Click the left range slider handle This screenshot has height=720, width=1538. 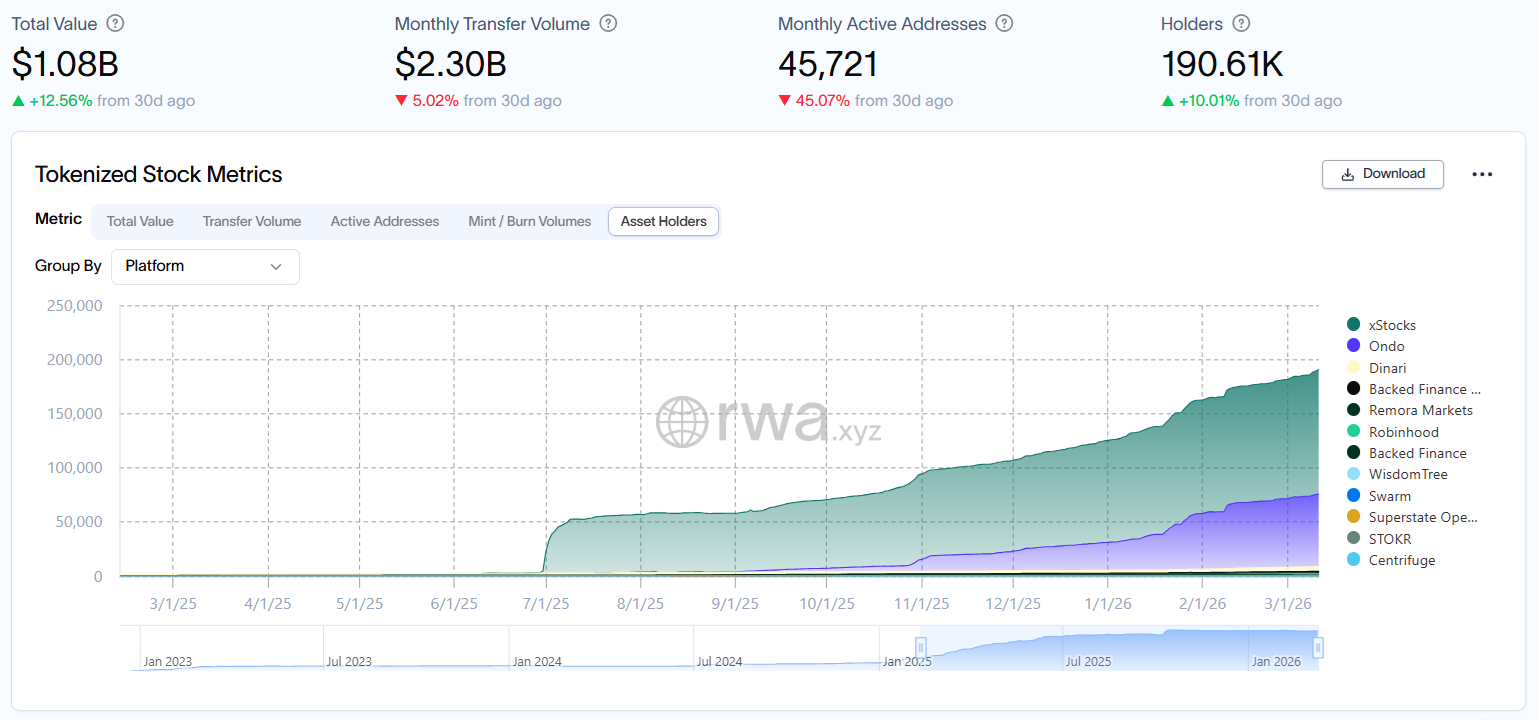click(921, 648)
